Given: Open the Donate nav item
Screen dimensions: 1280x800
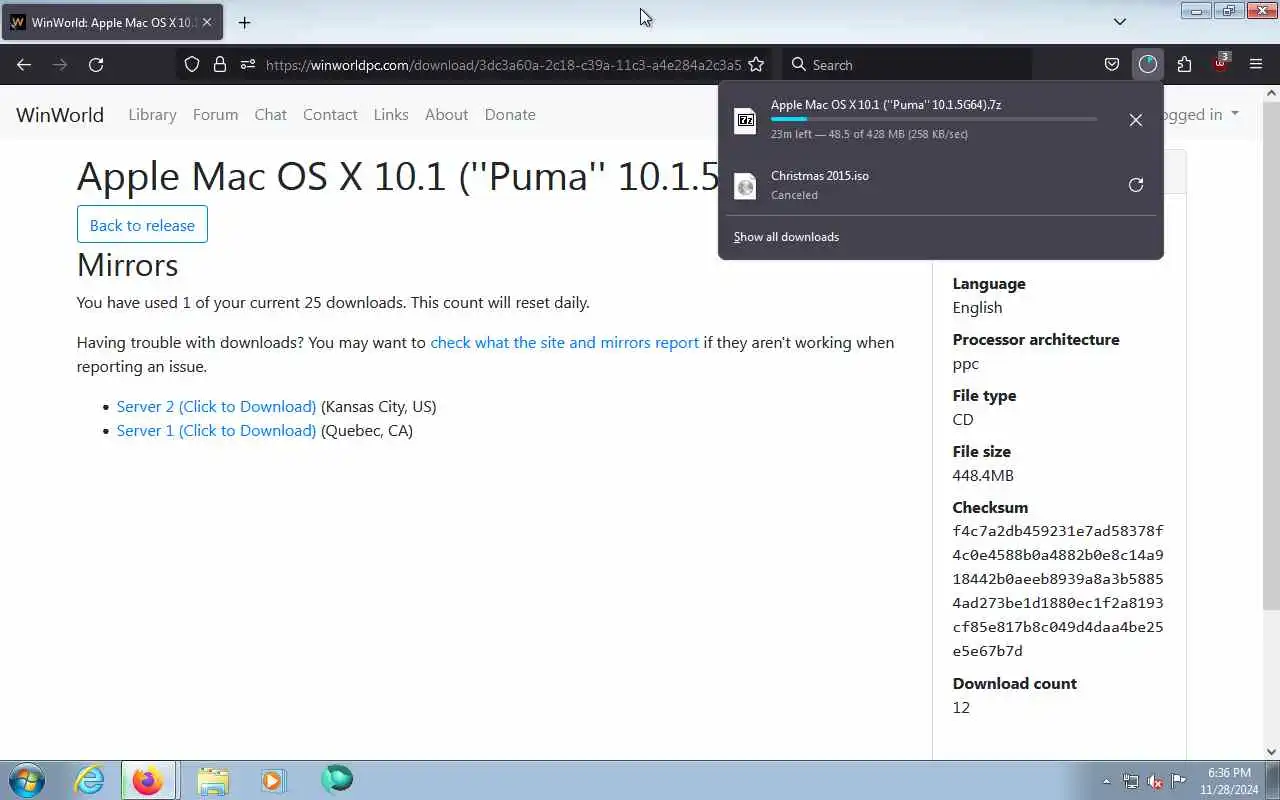Looking at the screenshot, I should point(510,114).
